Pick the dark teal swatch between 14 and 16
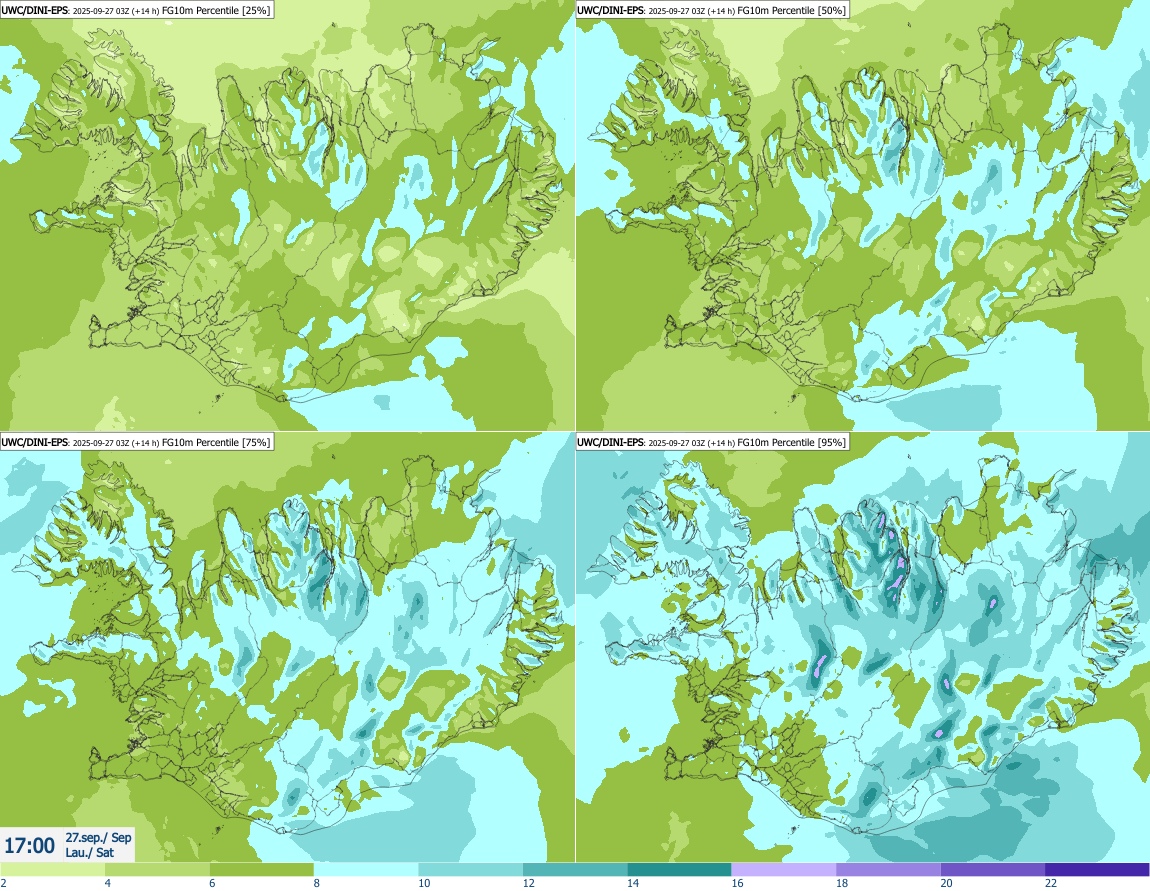This screenshot has width=1150, height=891. [680, 870]
